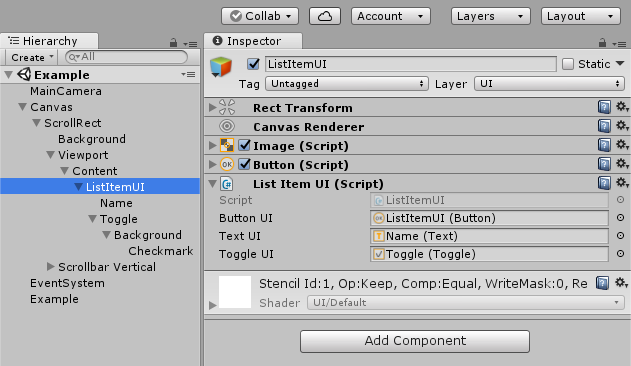
Task: Open List Item UI script help icon
Action: pyautogui.click(x=604, y=183)
